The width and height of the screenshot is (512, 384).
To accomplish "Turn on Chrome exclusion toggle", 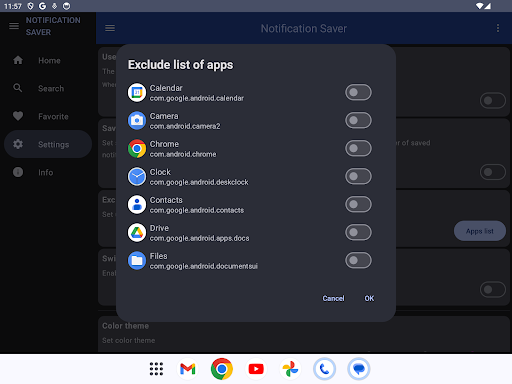I will (358, 148).
